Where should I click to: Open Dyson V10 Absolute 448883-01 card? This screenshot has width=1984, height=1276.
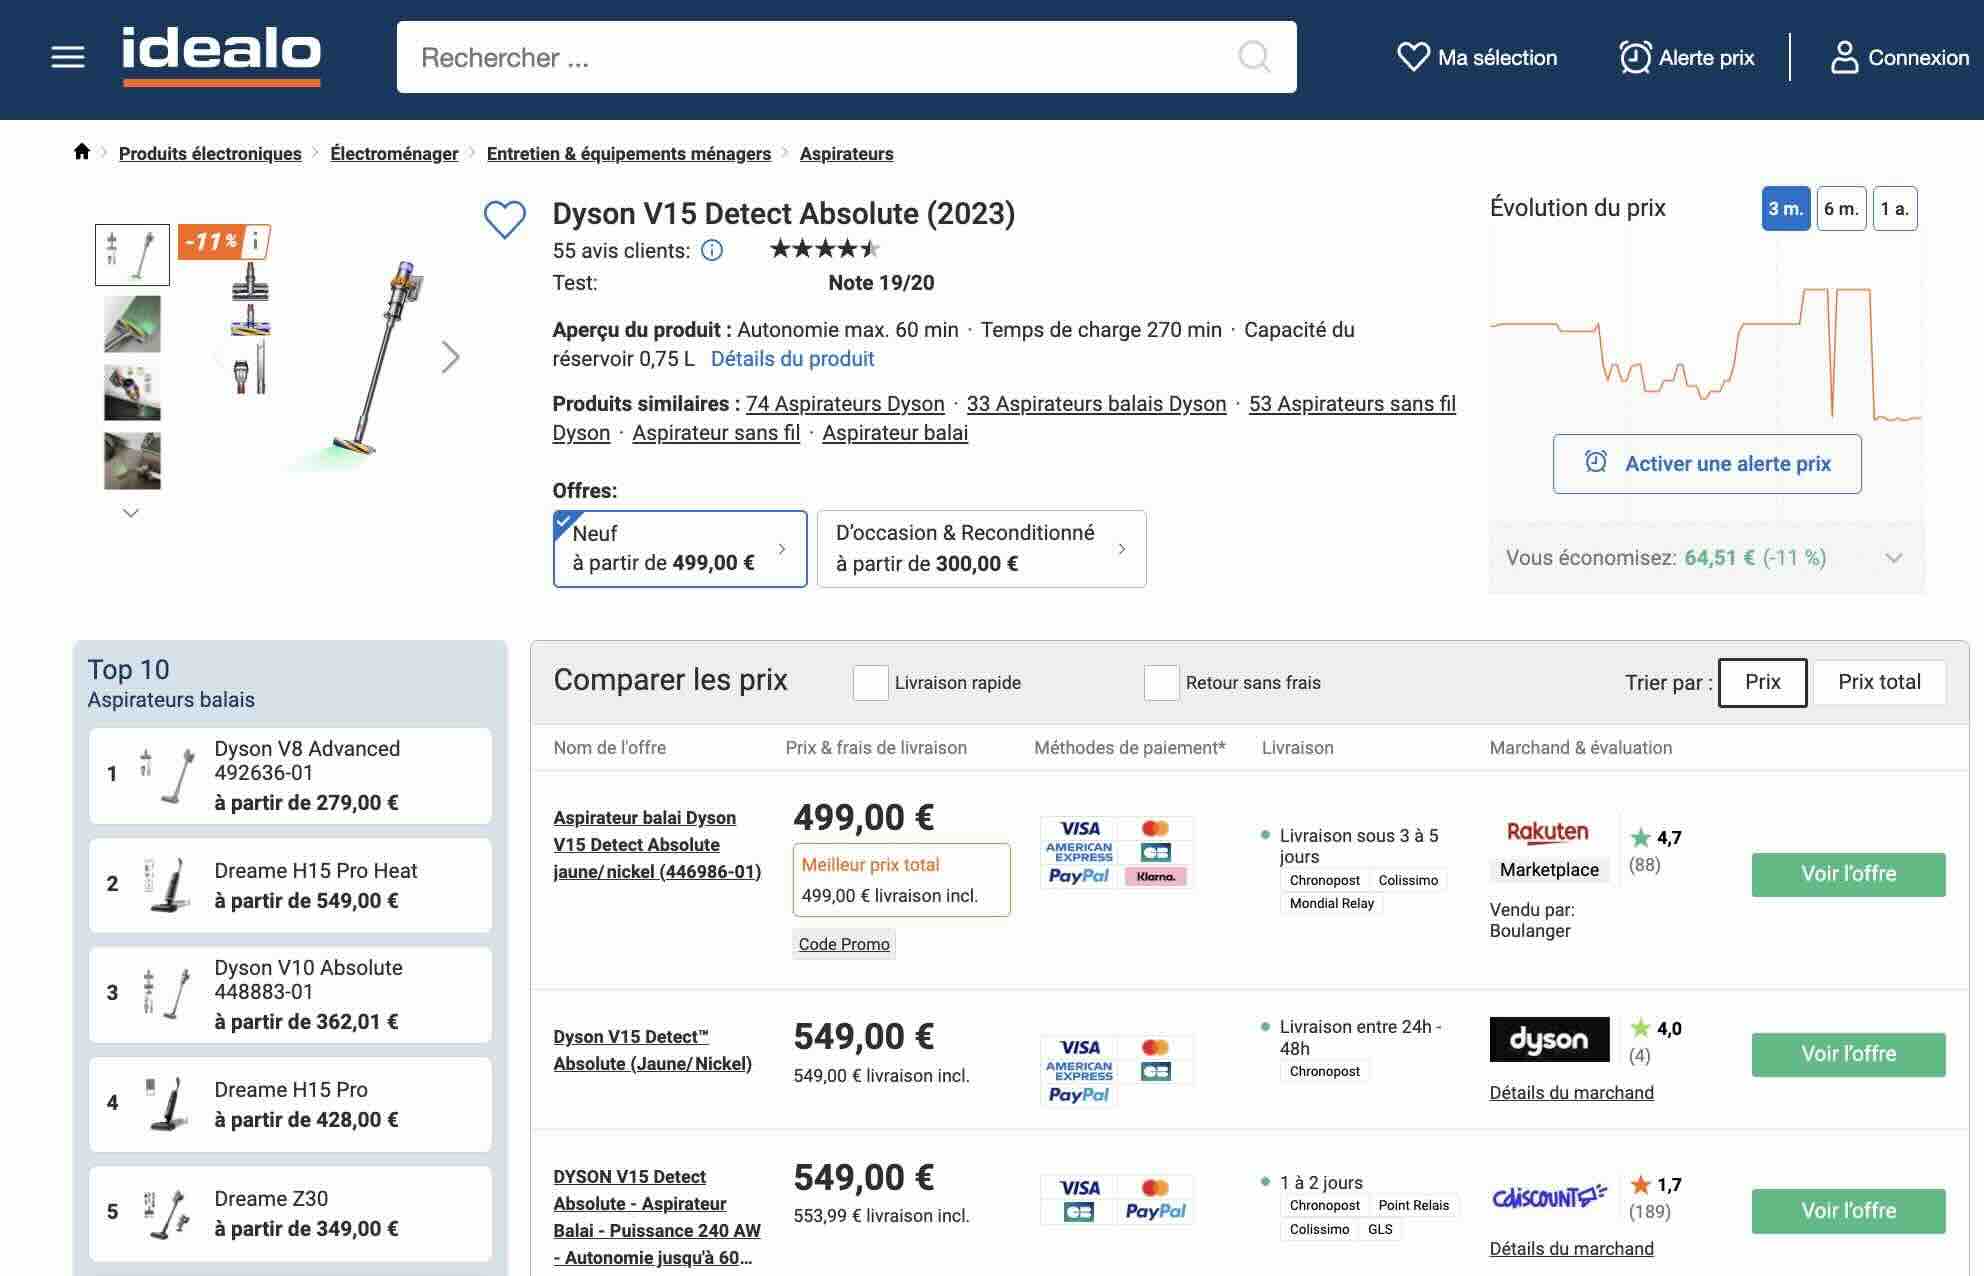[x=290, y=995]
